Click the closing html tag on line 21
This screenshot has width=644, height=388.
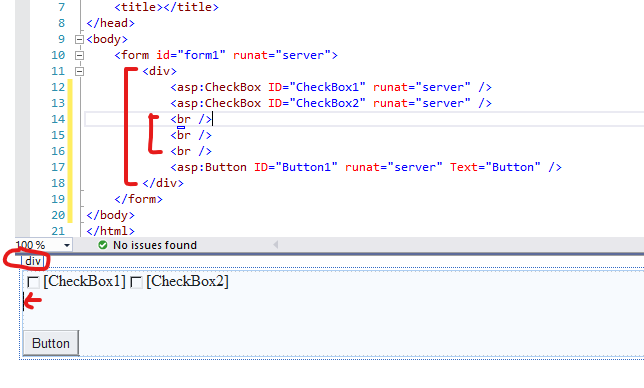coord(110,231)
